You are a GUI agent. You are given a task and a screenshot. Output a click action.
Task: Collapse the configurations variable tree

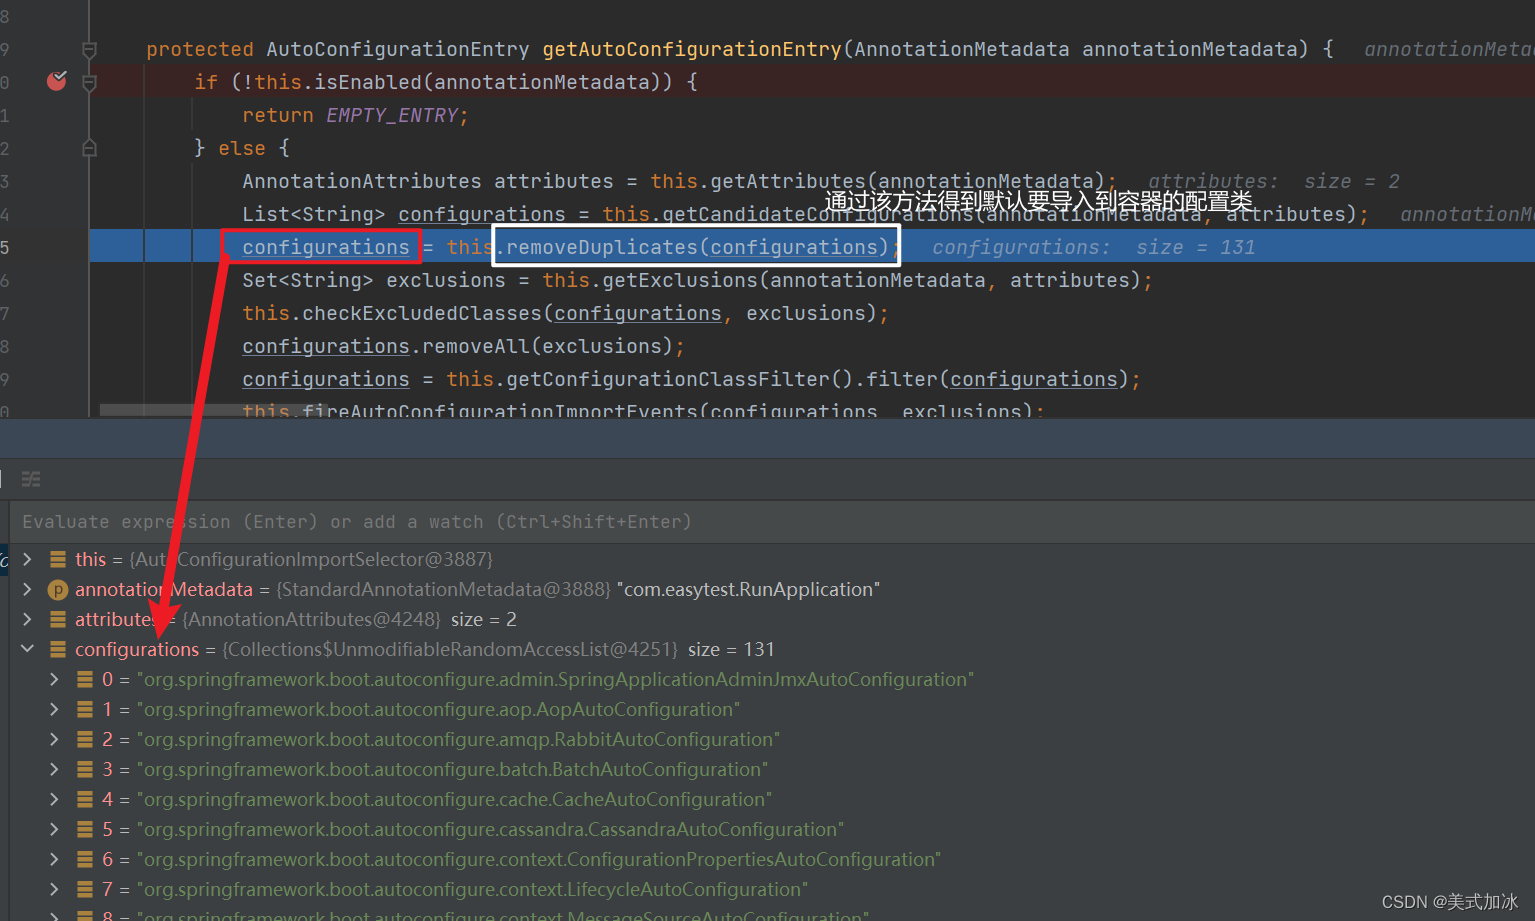27,649
